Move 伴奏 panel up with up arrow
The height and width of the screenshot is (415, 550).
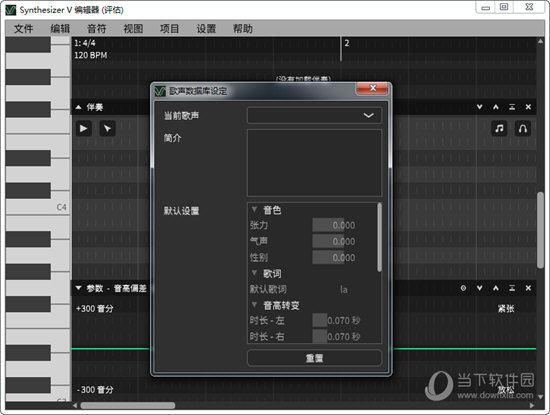tap(496, 107)
